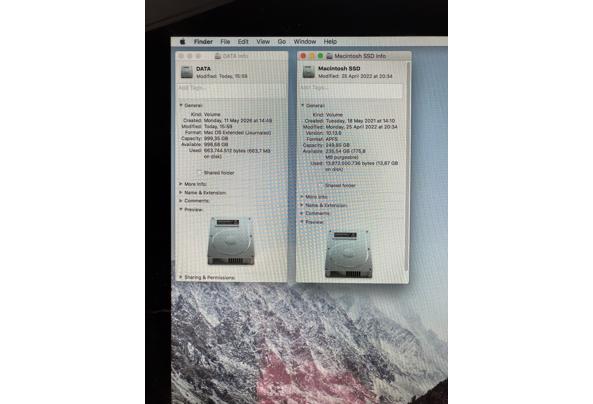Click the format value Mac OS Extended (Journaled)

point(238,133)
